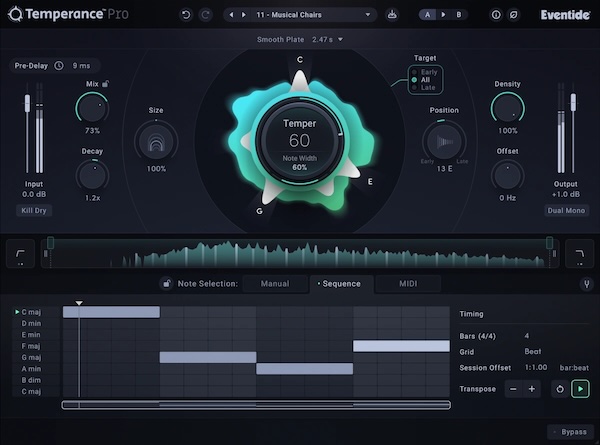Click left waveform range handle
Image resolution: width=600 pixels, height=445 pixels.
point(50,243)
